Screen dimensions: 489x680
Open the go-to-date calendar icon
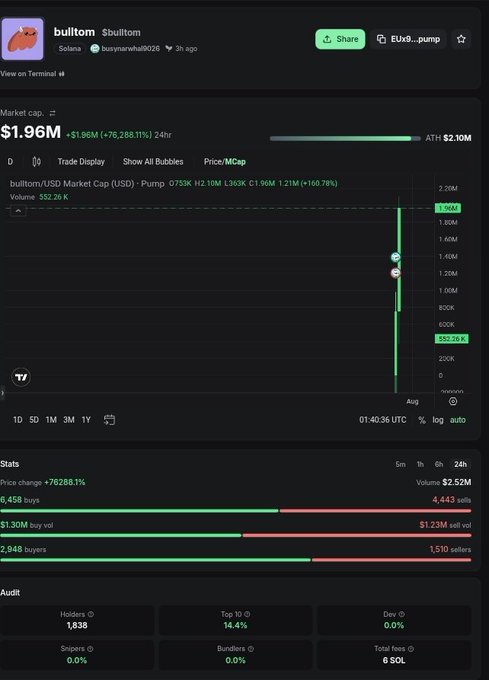(x=109, y=420)
